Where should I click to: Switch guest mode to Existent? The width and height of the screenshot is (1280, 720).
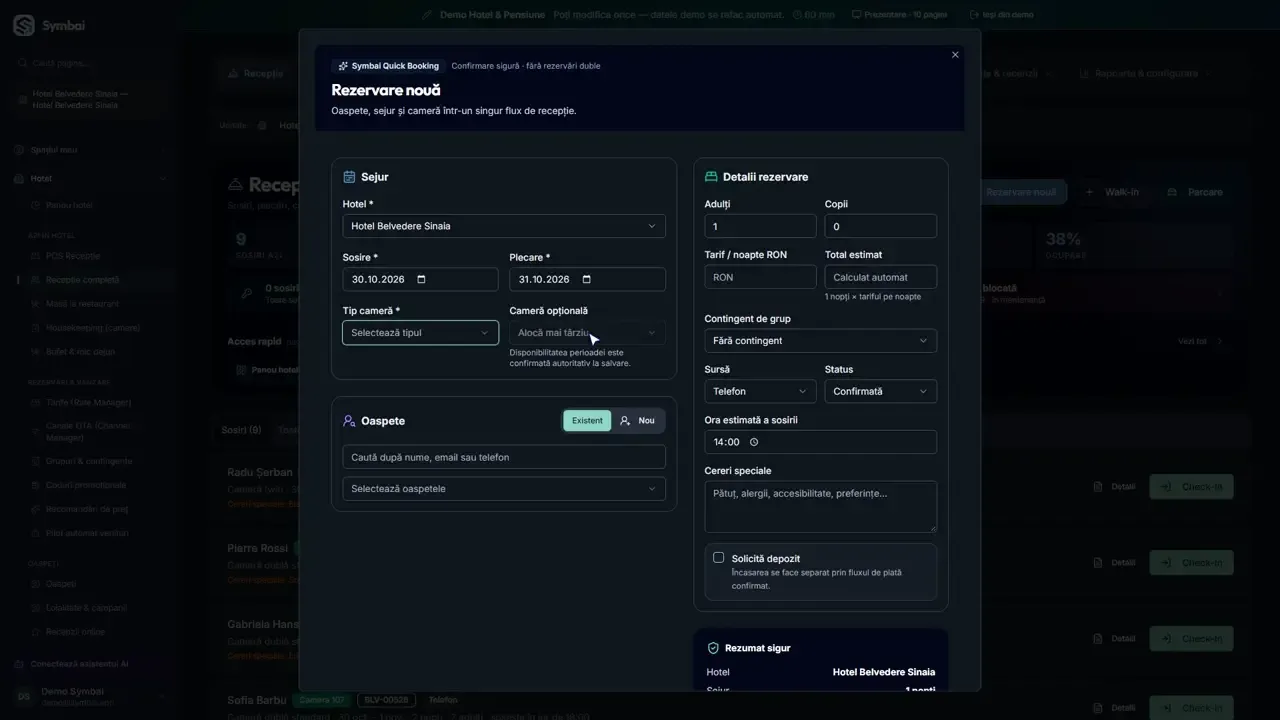587,421
